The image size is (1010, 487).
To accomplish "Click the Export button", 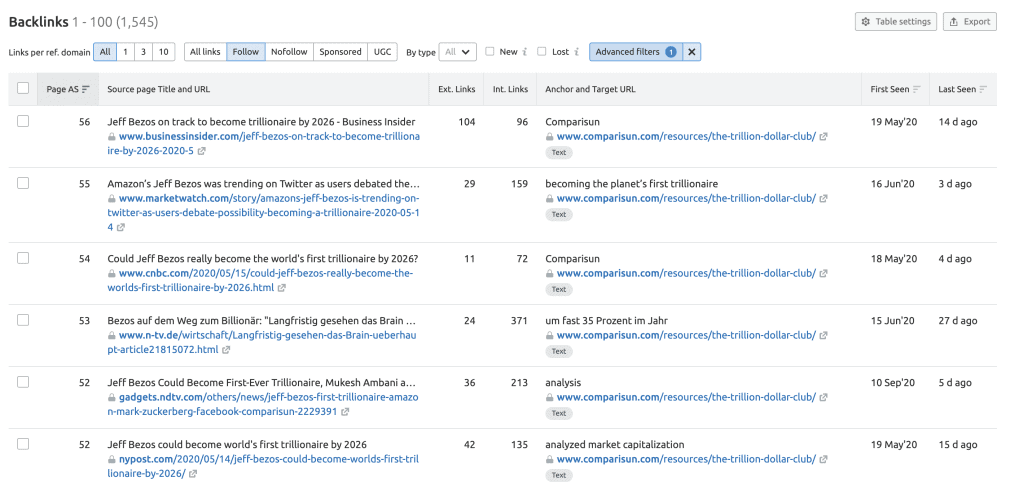I will [x=969, y=21].
